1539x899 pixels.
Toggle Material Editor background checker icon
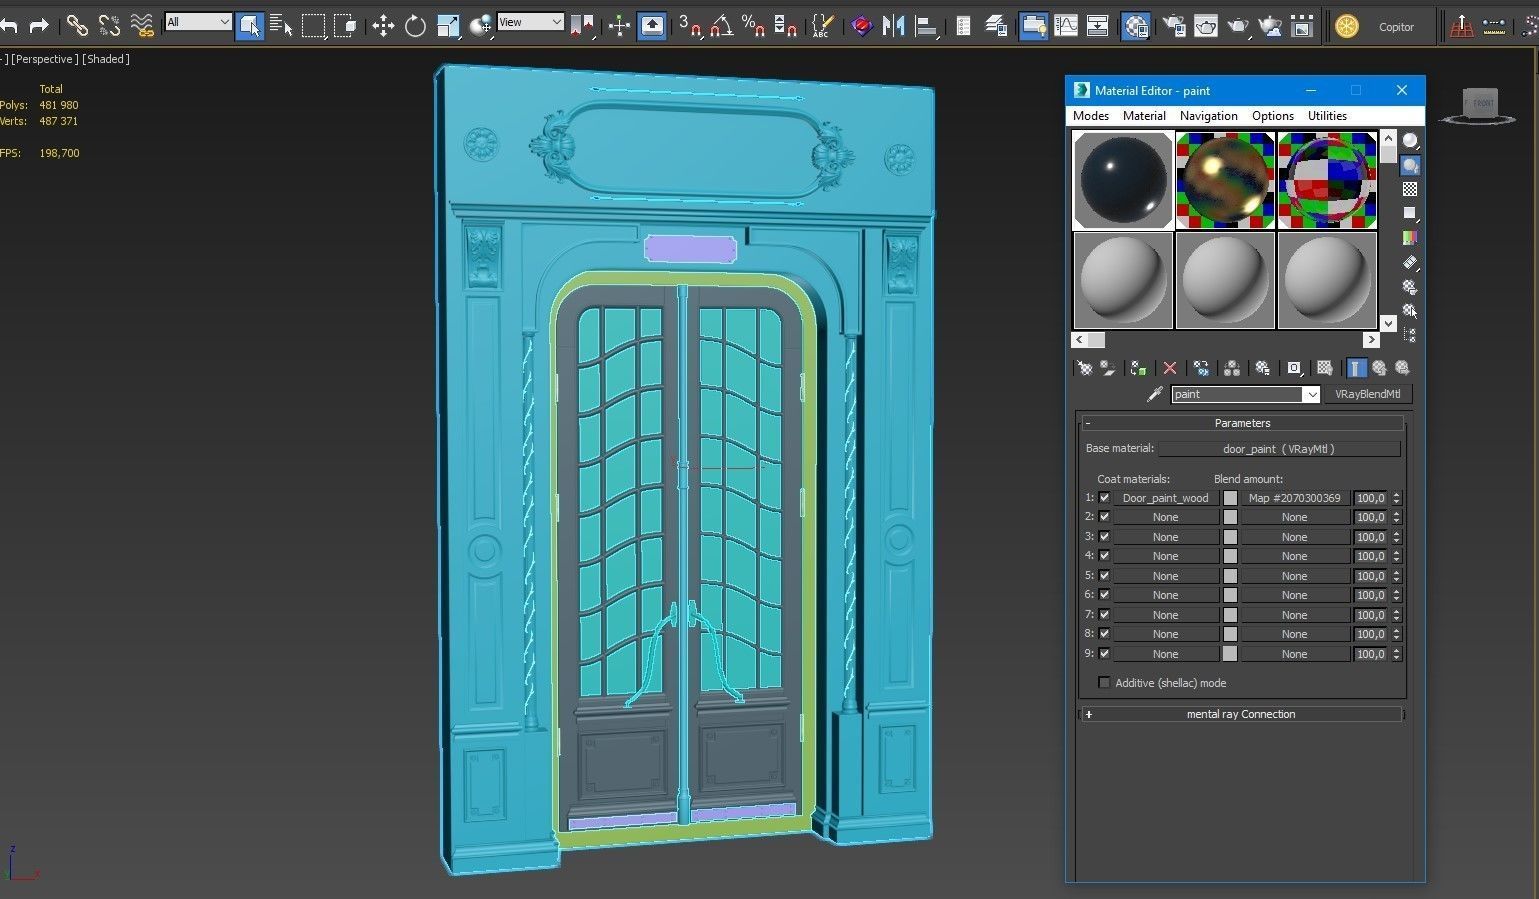[x=1410, y=189]
